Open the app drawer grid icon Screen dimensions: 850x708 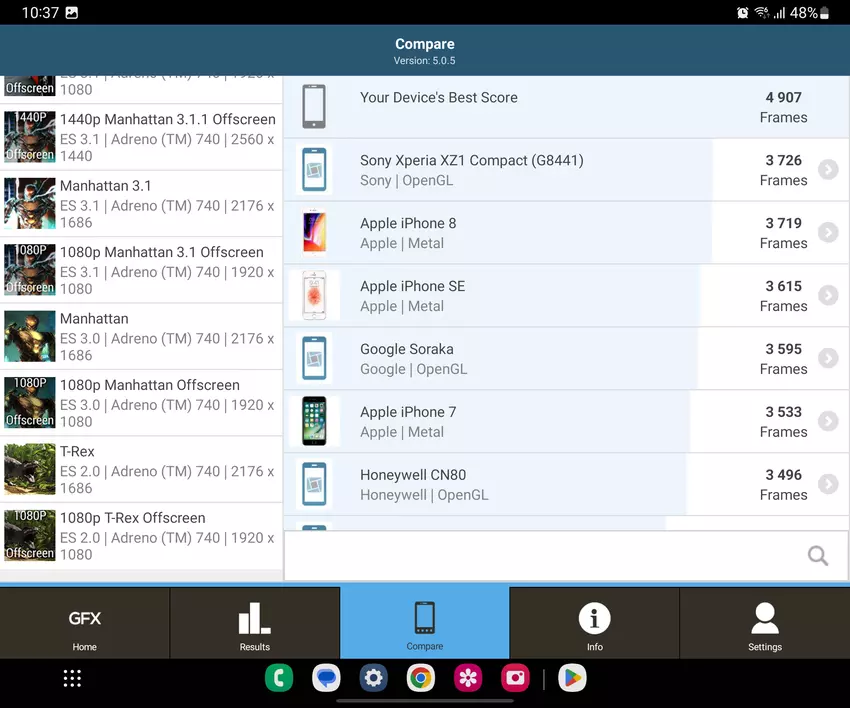coord(72,679)
